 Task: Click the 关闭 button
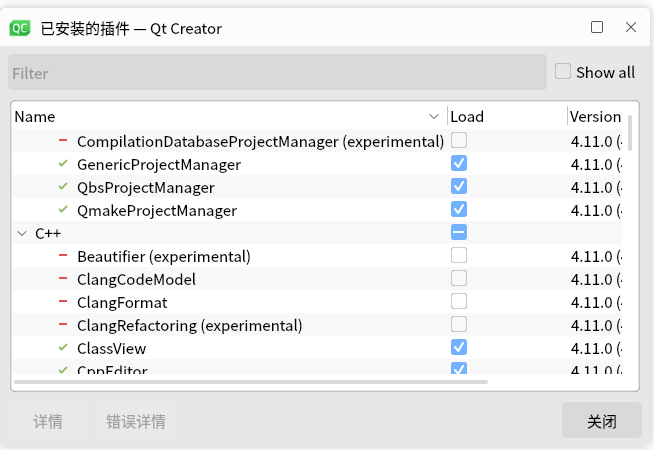click(x=602, y=420)
